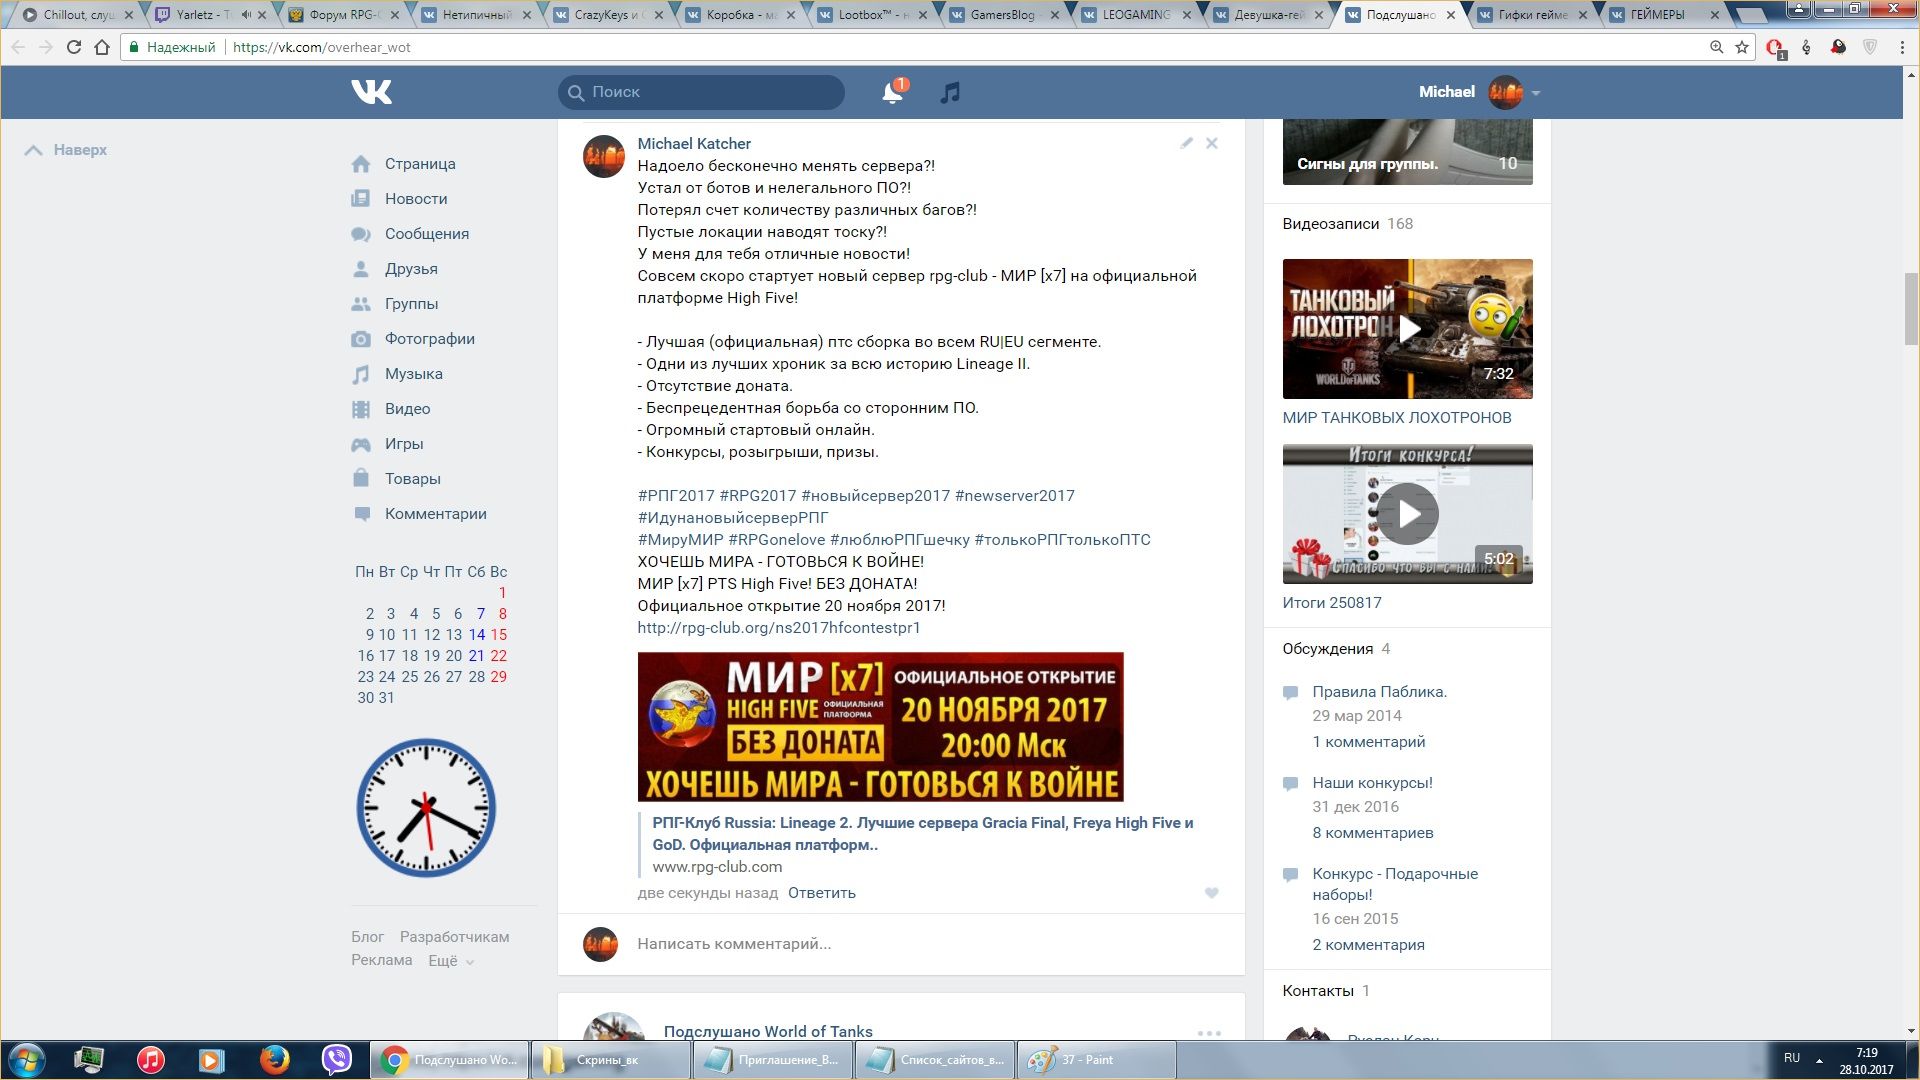This screenshot has width=1920, height=1080.
Task: Open the РПГ-Клуб Russia link preview title
Action: click(x=923, y=834)
